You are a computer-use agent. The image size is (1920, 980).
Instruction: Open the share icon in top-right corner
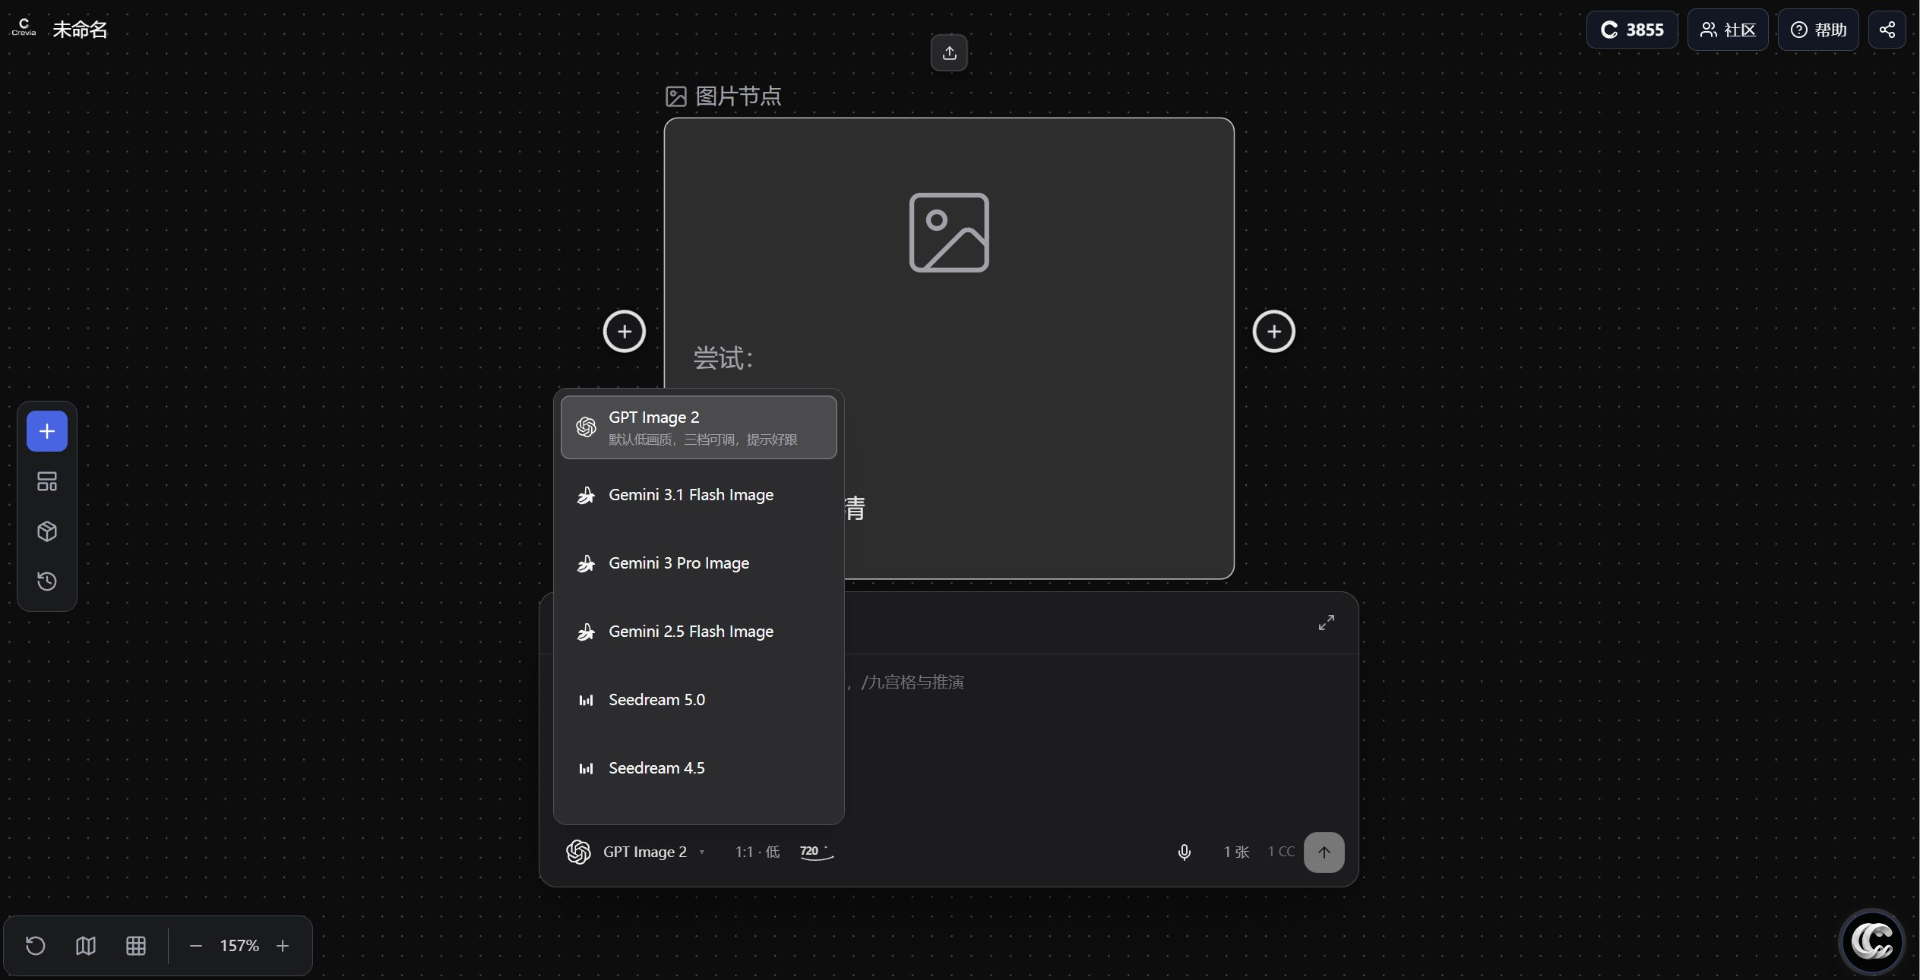click(1887, 30)
